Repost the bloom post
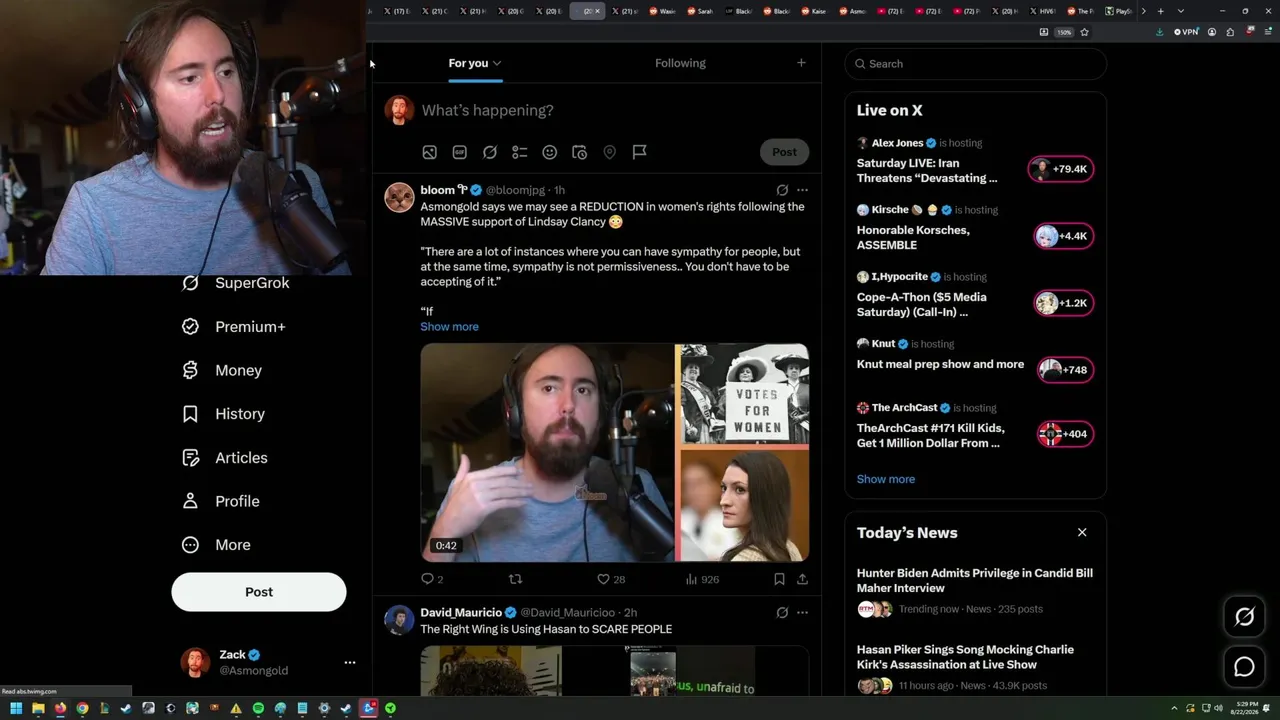The image size is (1280, 720). (x=516, y=579)
